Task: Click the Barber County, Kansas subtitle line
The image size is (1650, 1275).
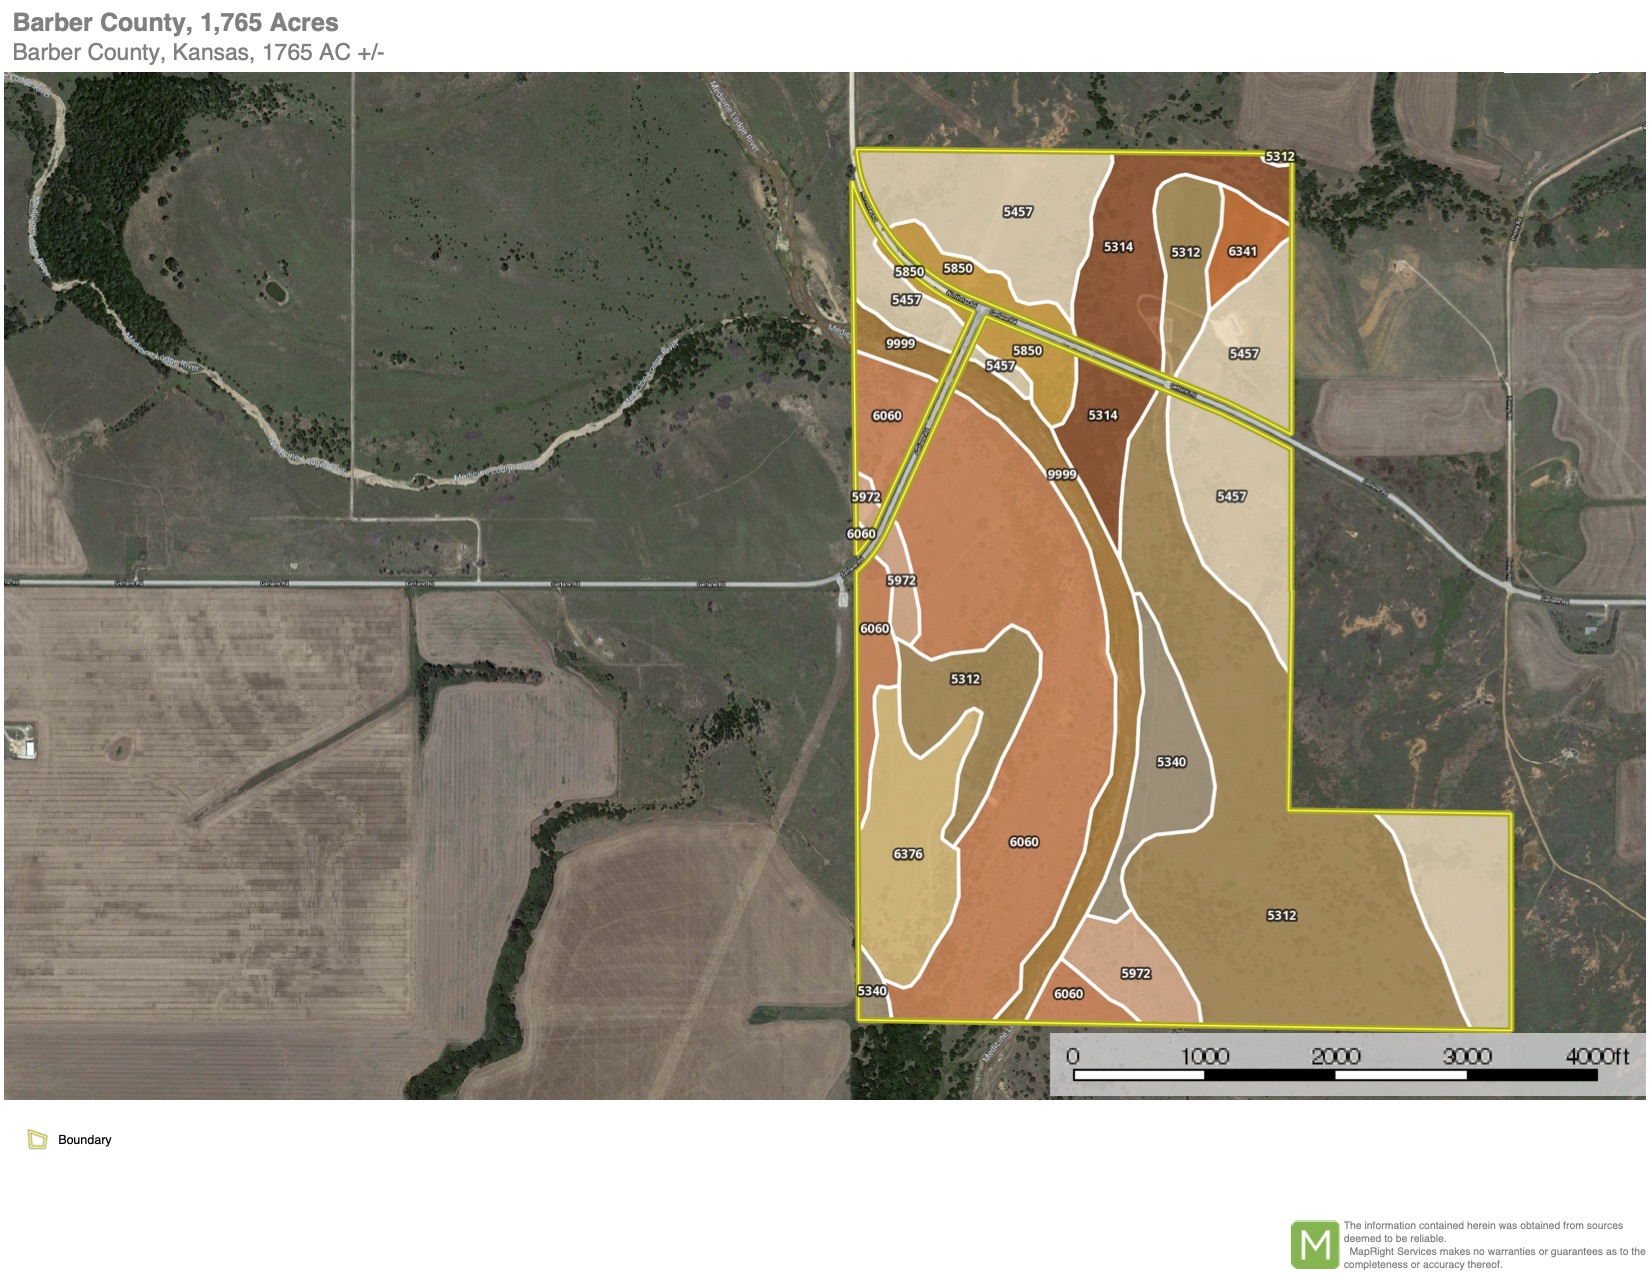Action: click(x=198, y=52)
